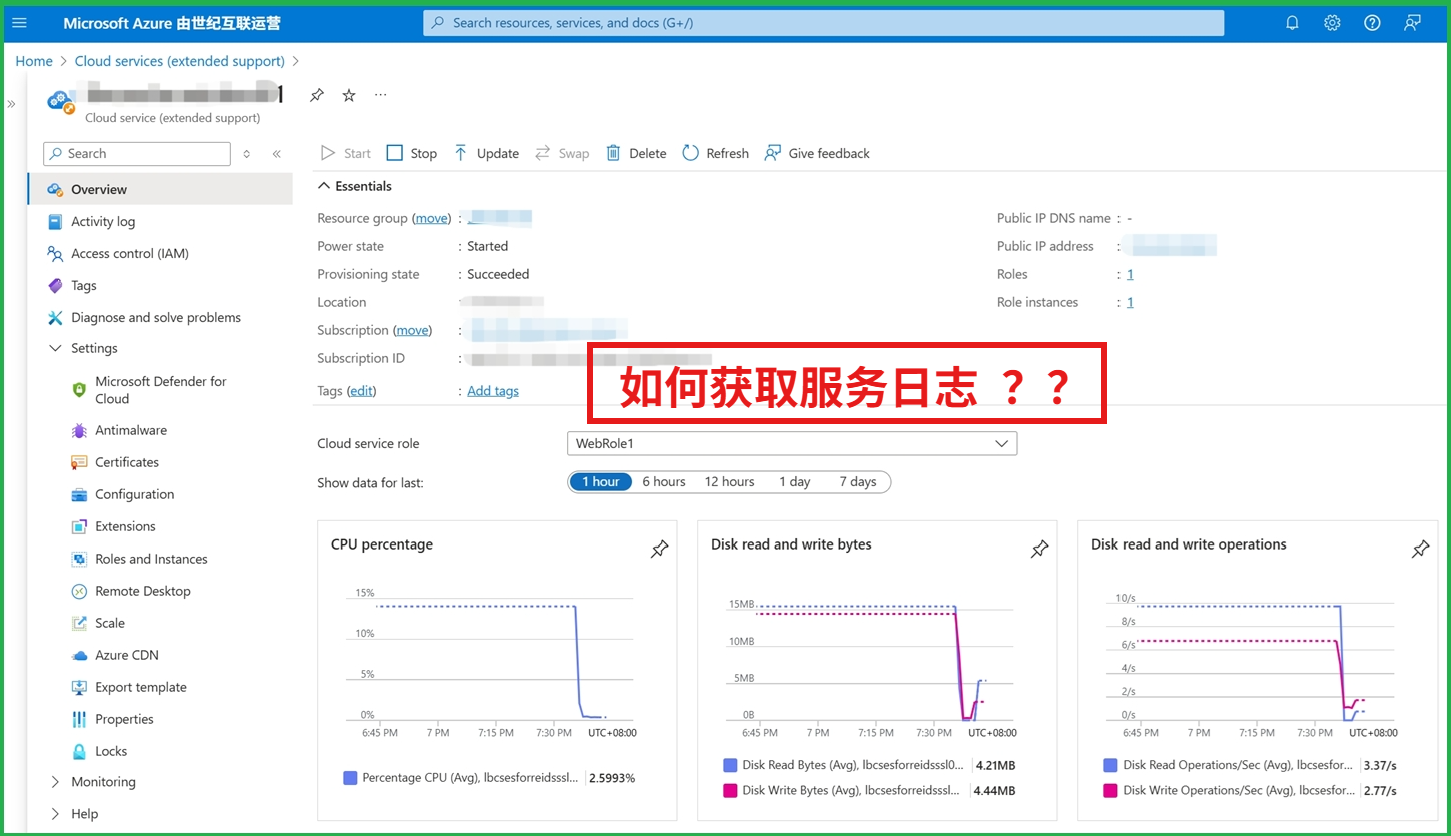Viewport: 1451px width, 836px height.
Task: Open the feedback icon in header
Action: click(x=1412, y=22)
